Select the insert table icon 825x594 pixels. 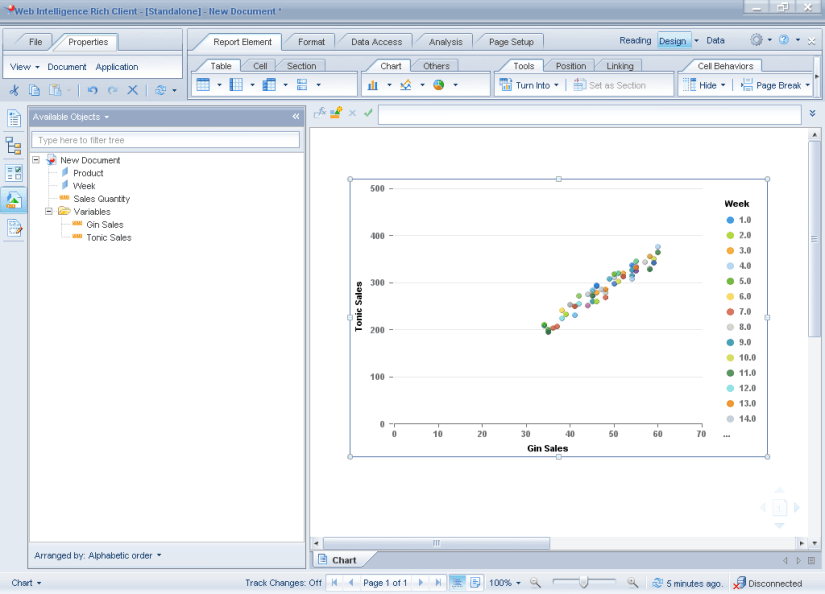pyautogui.click(x=204, y=84)
